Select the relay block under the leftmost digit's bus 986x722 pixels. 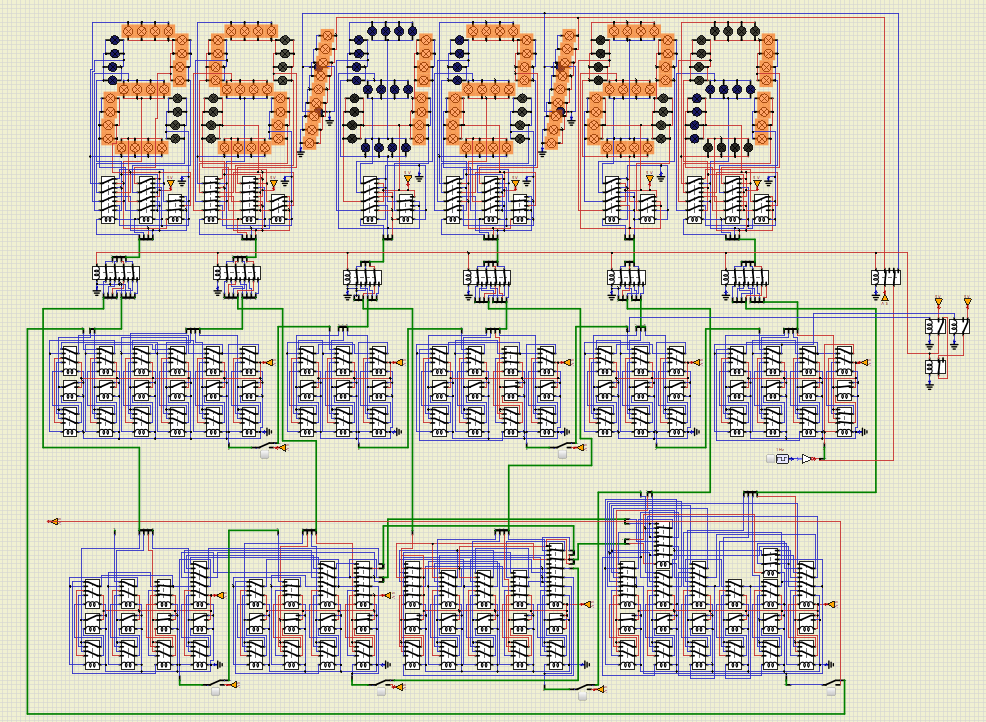coord(115,273)
